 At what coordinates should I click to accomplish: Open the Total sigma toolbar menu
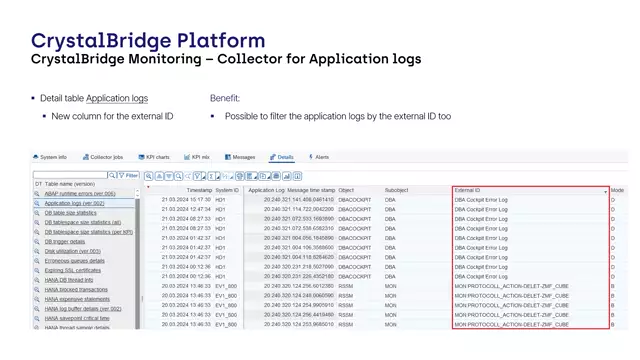(213, 176)
